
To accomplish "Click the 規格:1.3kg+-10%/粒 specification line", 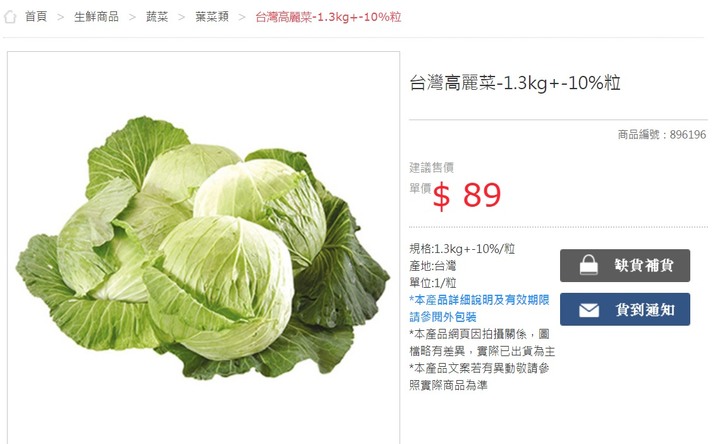I will coord(462,249).
